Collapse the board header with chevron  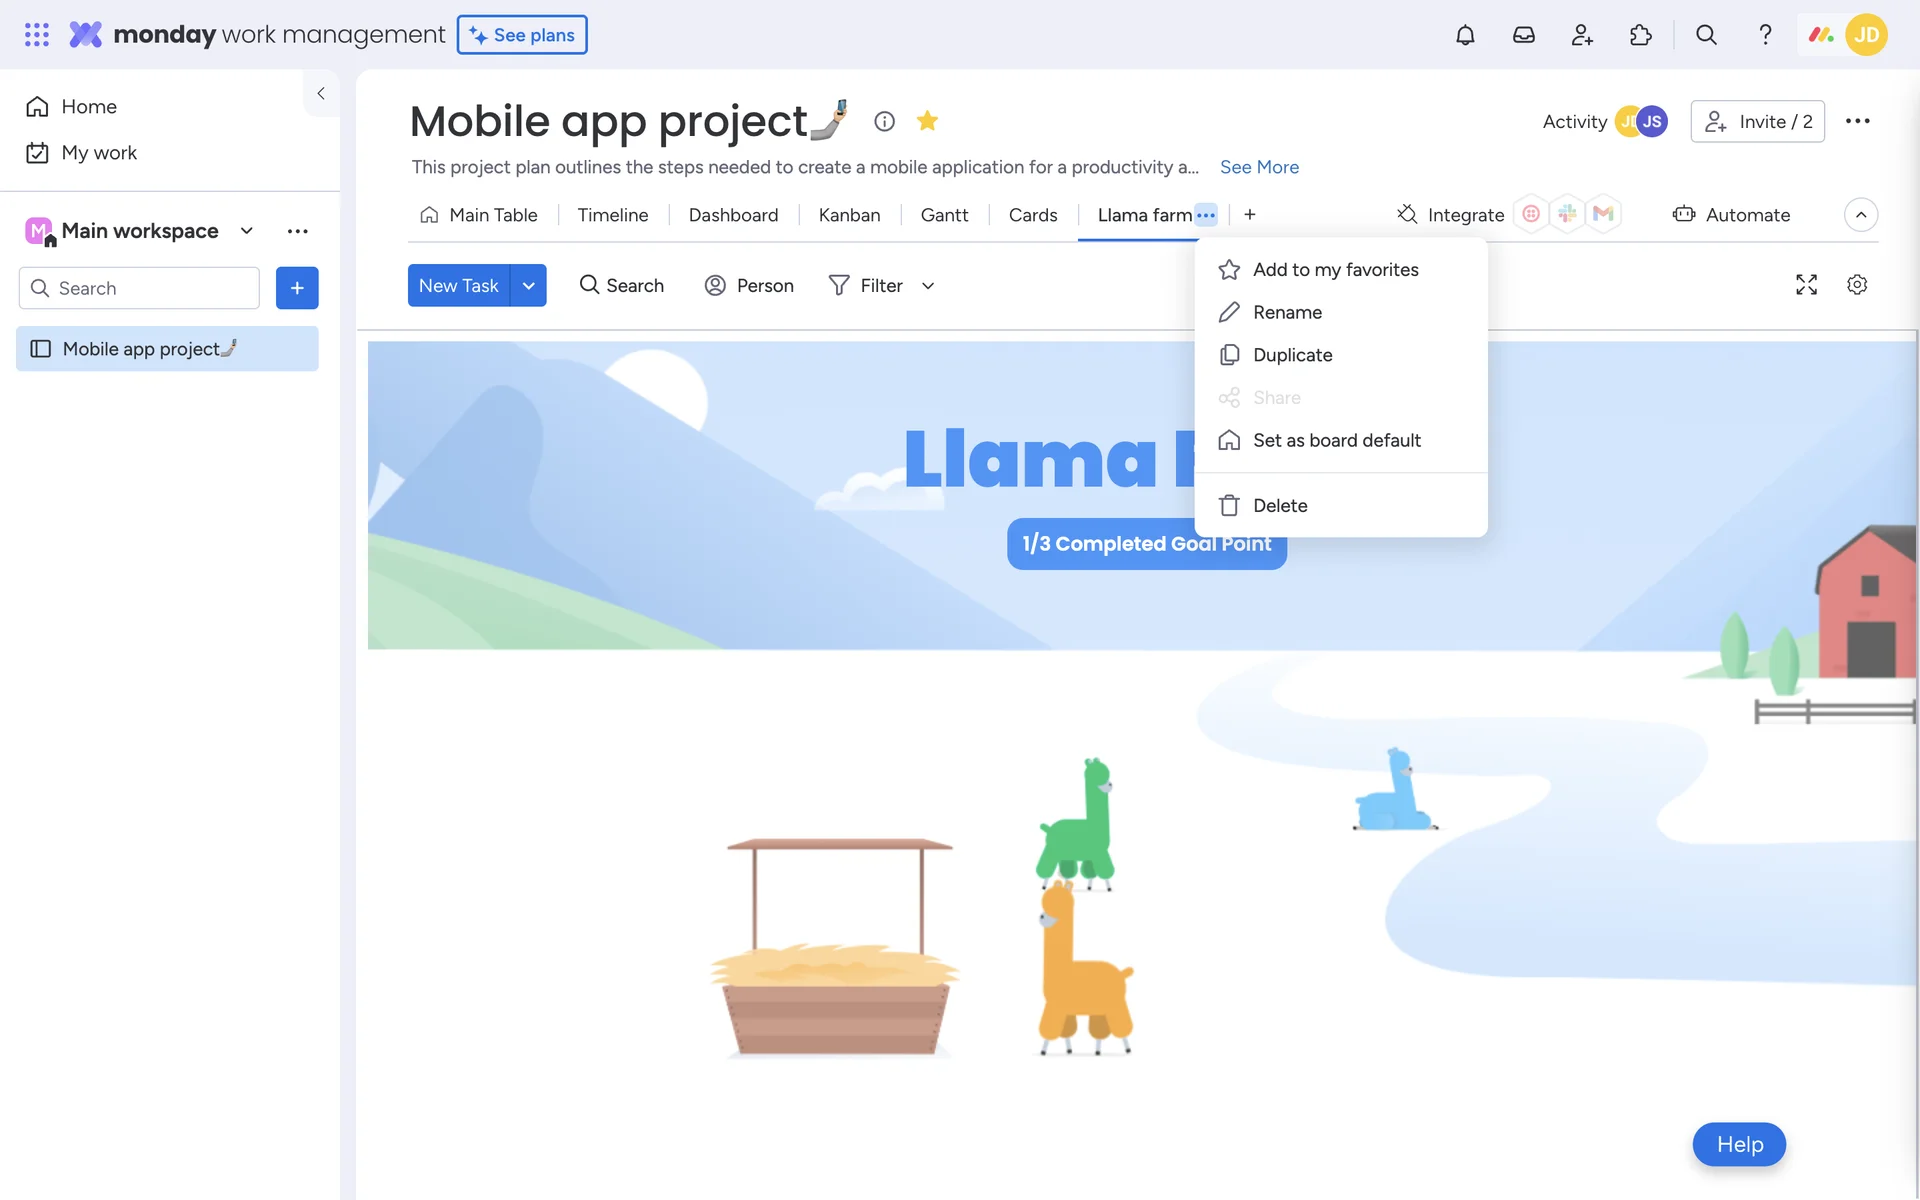tap(1860, 215)
